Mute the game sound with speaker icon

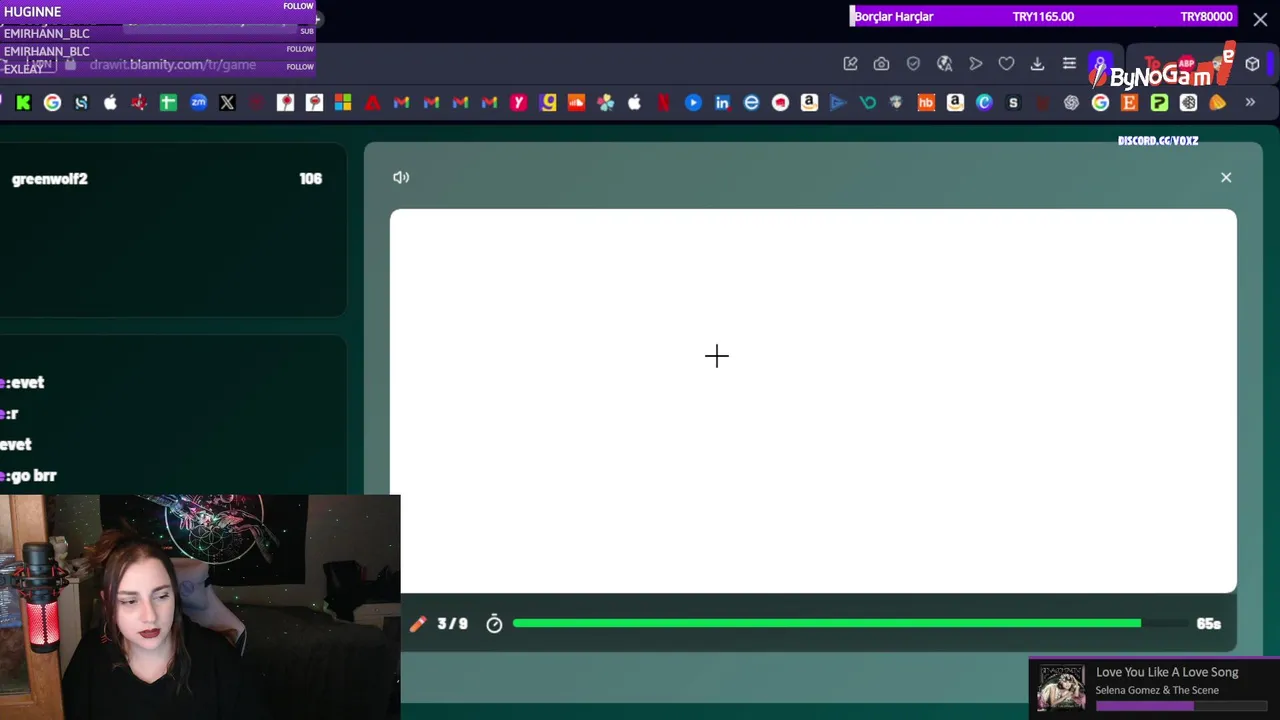point(401,177)
